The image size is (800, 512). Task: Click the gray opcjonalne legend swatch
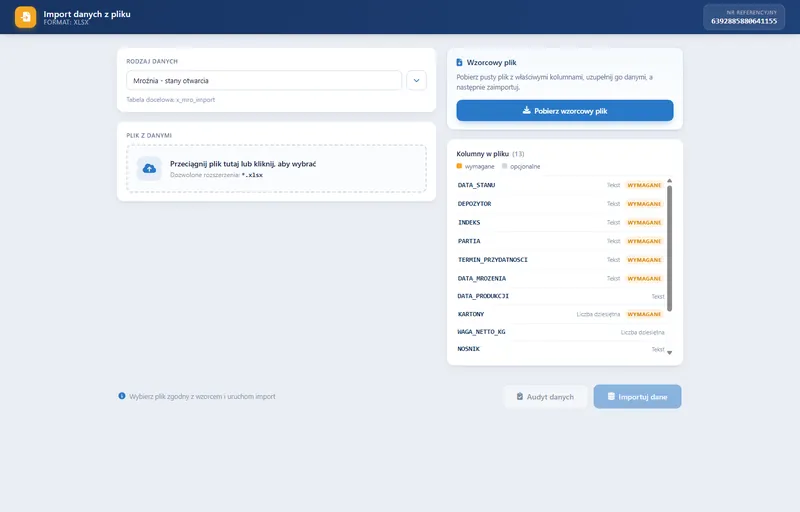pyautogui.click(x=505, y=166)
